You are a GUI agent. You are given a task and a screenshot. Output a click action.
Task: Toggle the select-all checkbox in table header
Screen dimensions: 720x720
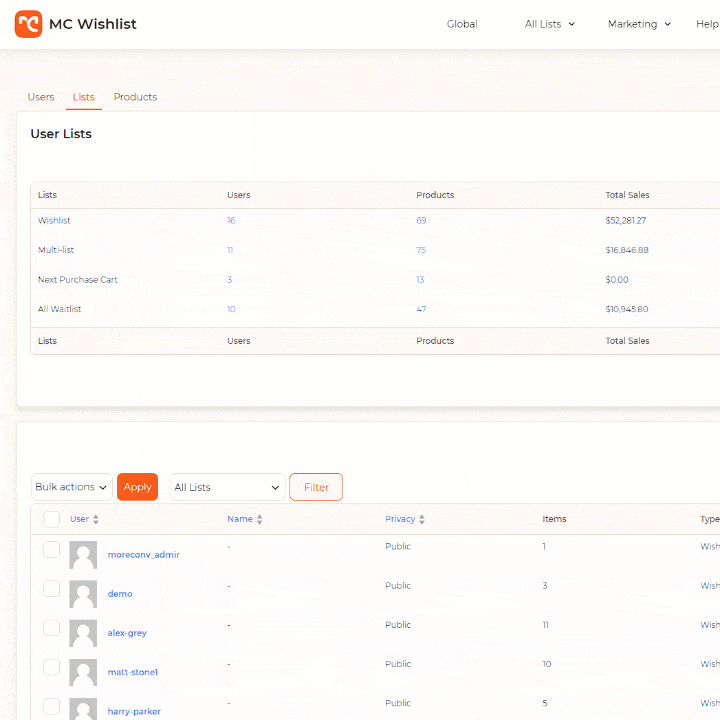coord(52,519)
